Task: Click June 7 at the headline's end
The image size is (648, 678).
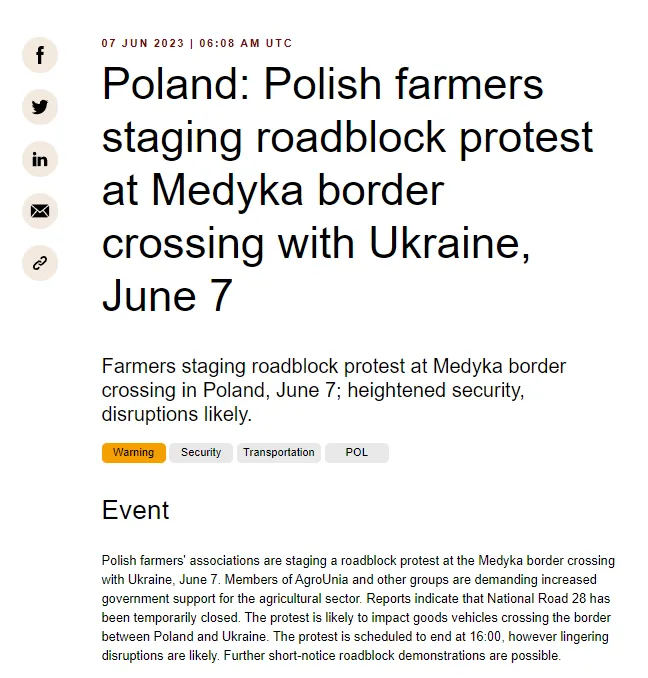Action: tap(167, 295)
